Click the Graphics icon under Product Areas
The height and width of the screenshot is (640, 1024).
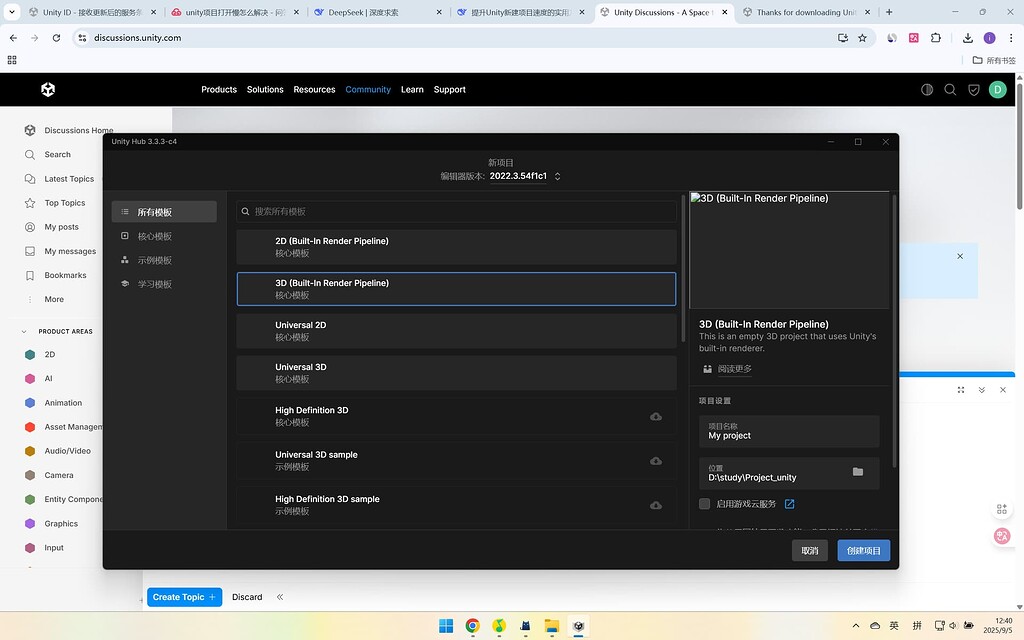31,523
